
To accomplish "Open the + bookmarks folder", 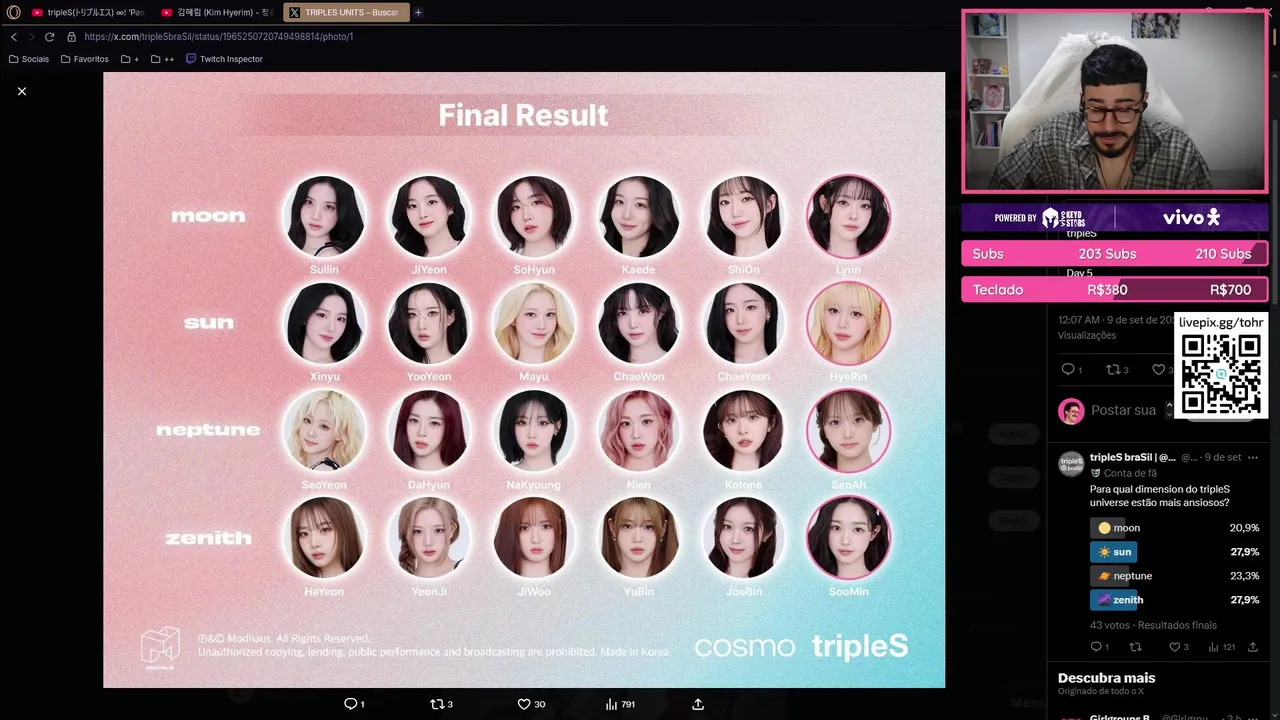I will (130, 59).
